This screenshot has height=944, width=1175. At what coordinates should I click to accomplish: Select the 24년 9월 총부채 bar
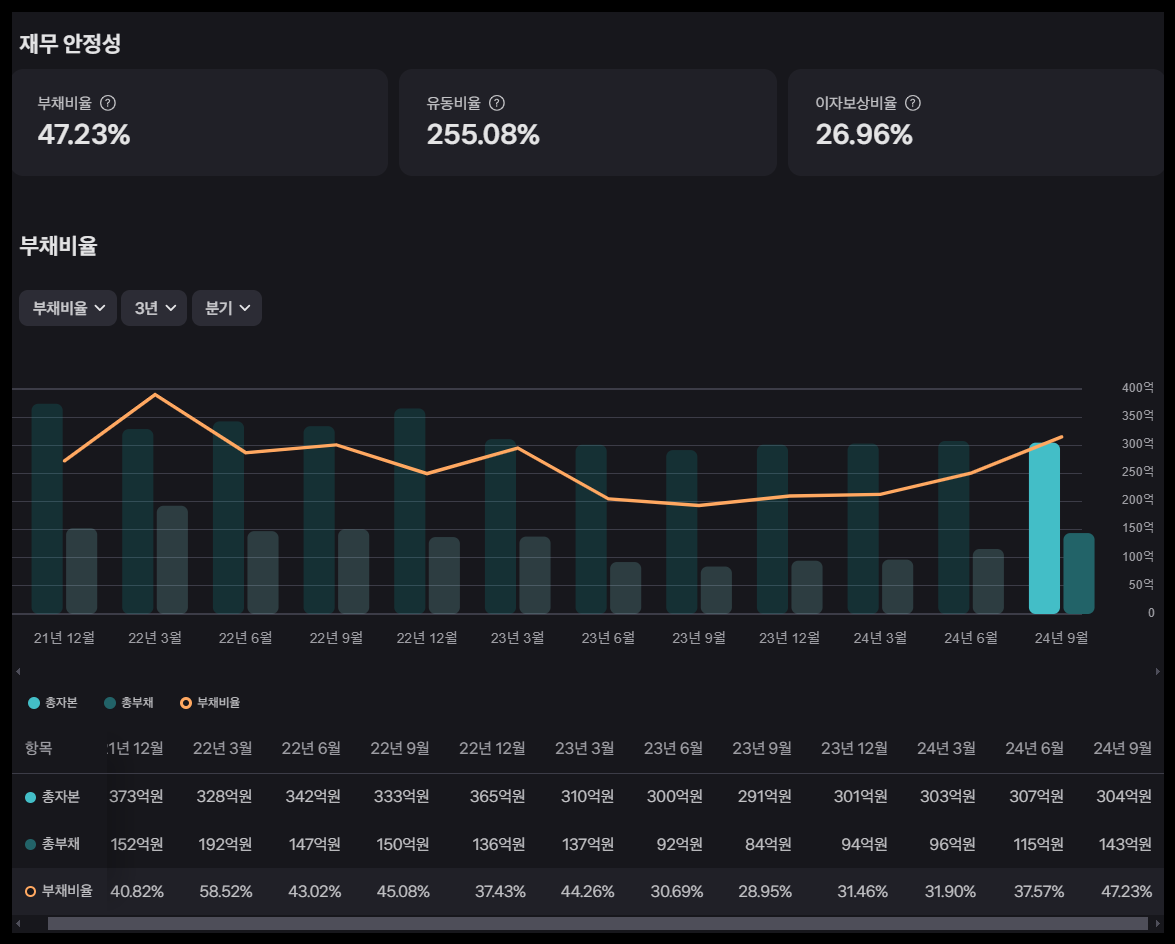pos(1079,573)
